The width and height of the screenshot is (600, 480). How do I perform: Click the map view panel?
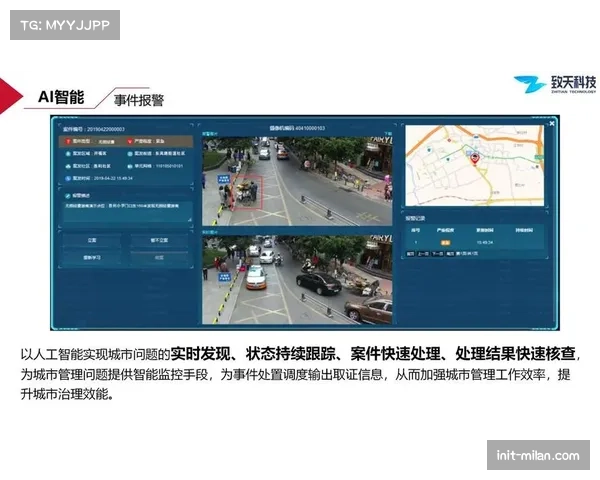coord(474,165)
